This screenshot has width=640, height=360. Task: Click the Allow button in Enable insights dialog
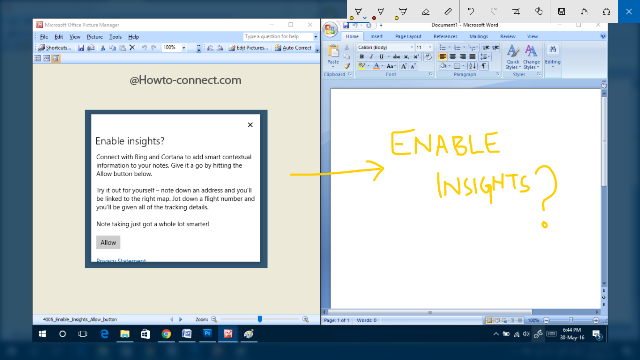coord(108,242)
